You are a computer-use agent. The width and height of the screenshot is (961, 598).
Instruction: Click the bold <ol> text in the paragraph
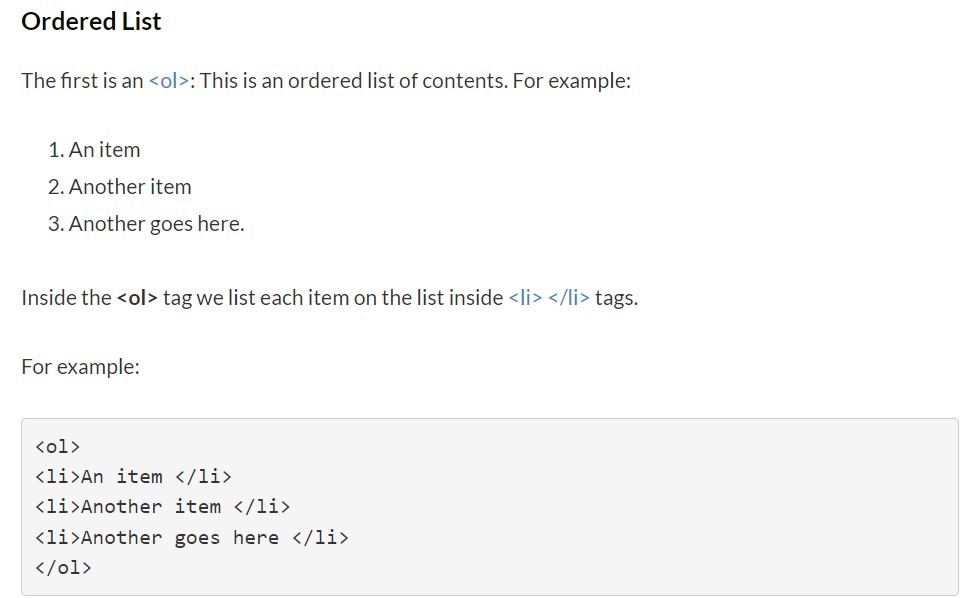point(137,297)
